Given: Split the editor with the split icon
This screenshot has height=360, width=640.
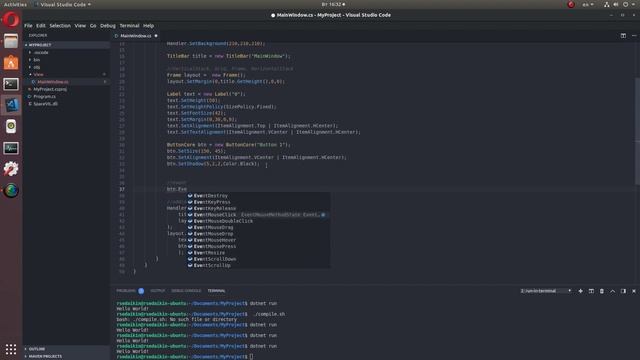Looking at the screenshot, I should pos(623,36).
